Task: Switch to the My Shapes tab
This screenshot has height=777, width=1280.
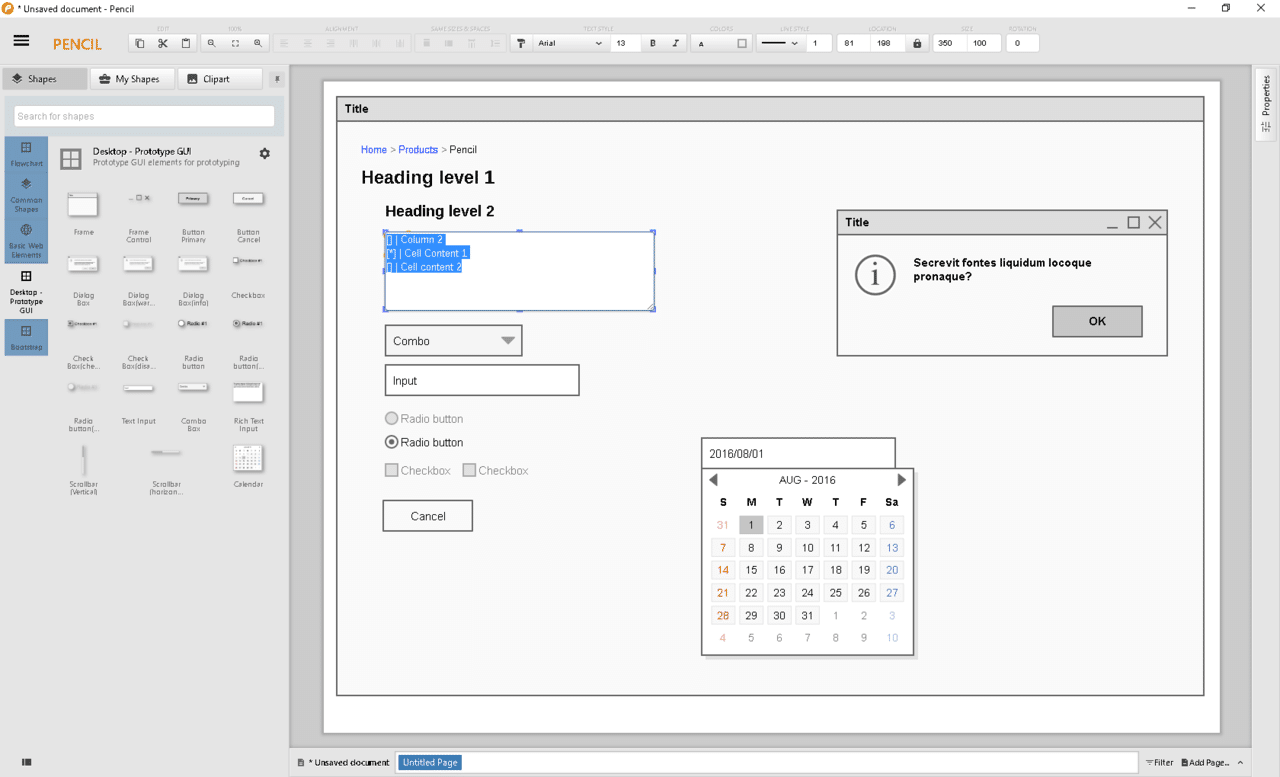Action: pos(132,78)
